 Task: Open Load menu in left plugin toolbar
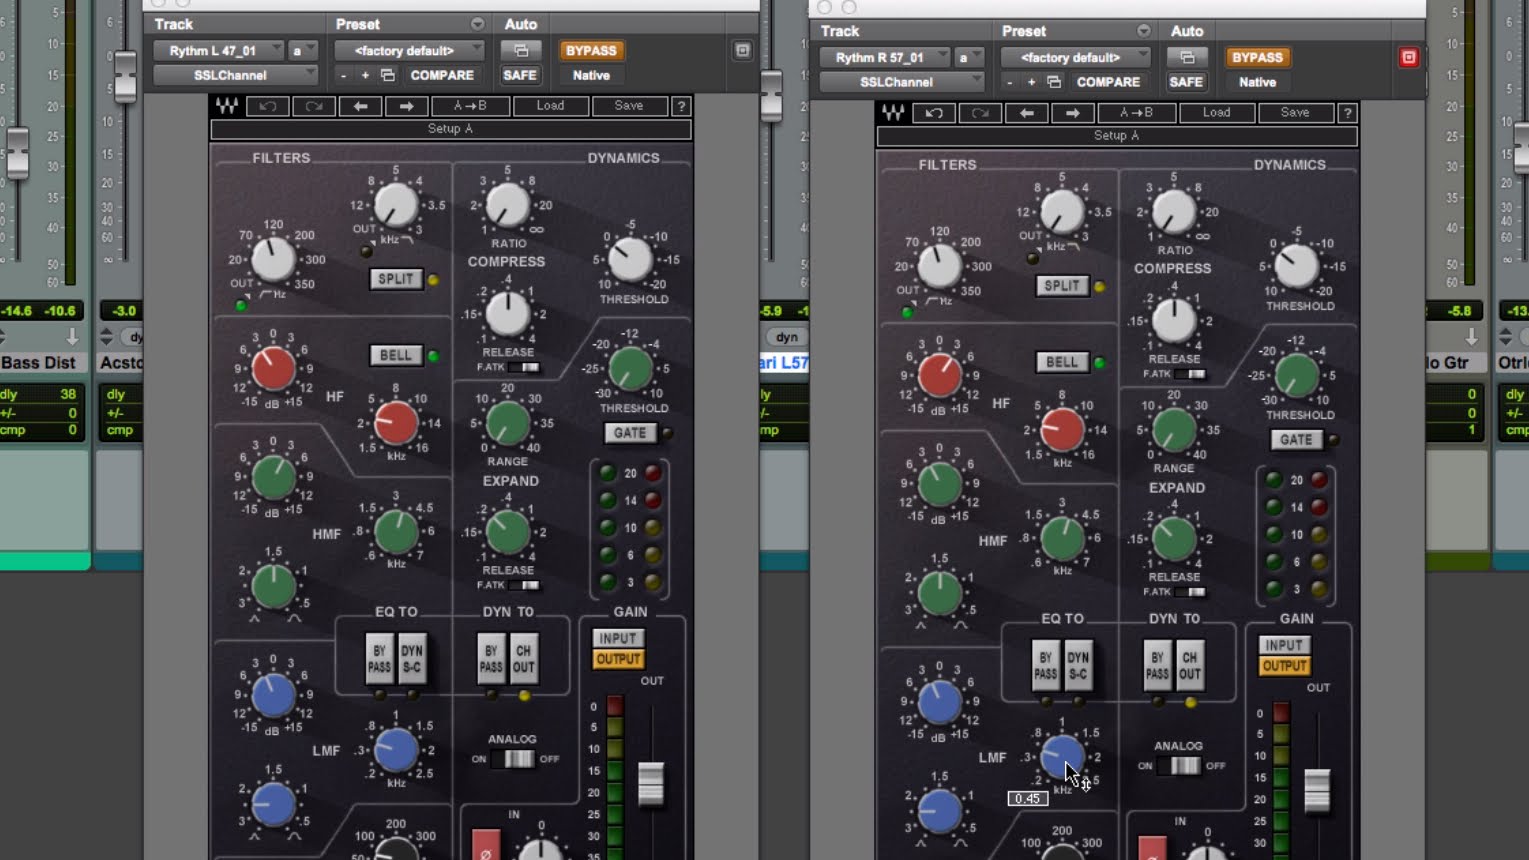[x=550, y=106]
